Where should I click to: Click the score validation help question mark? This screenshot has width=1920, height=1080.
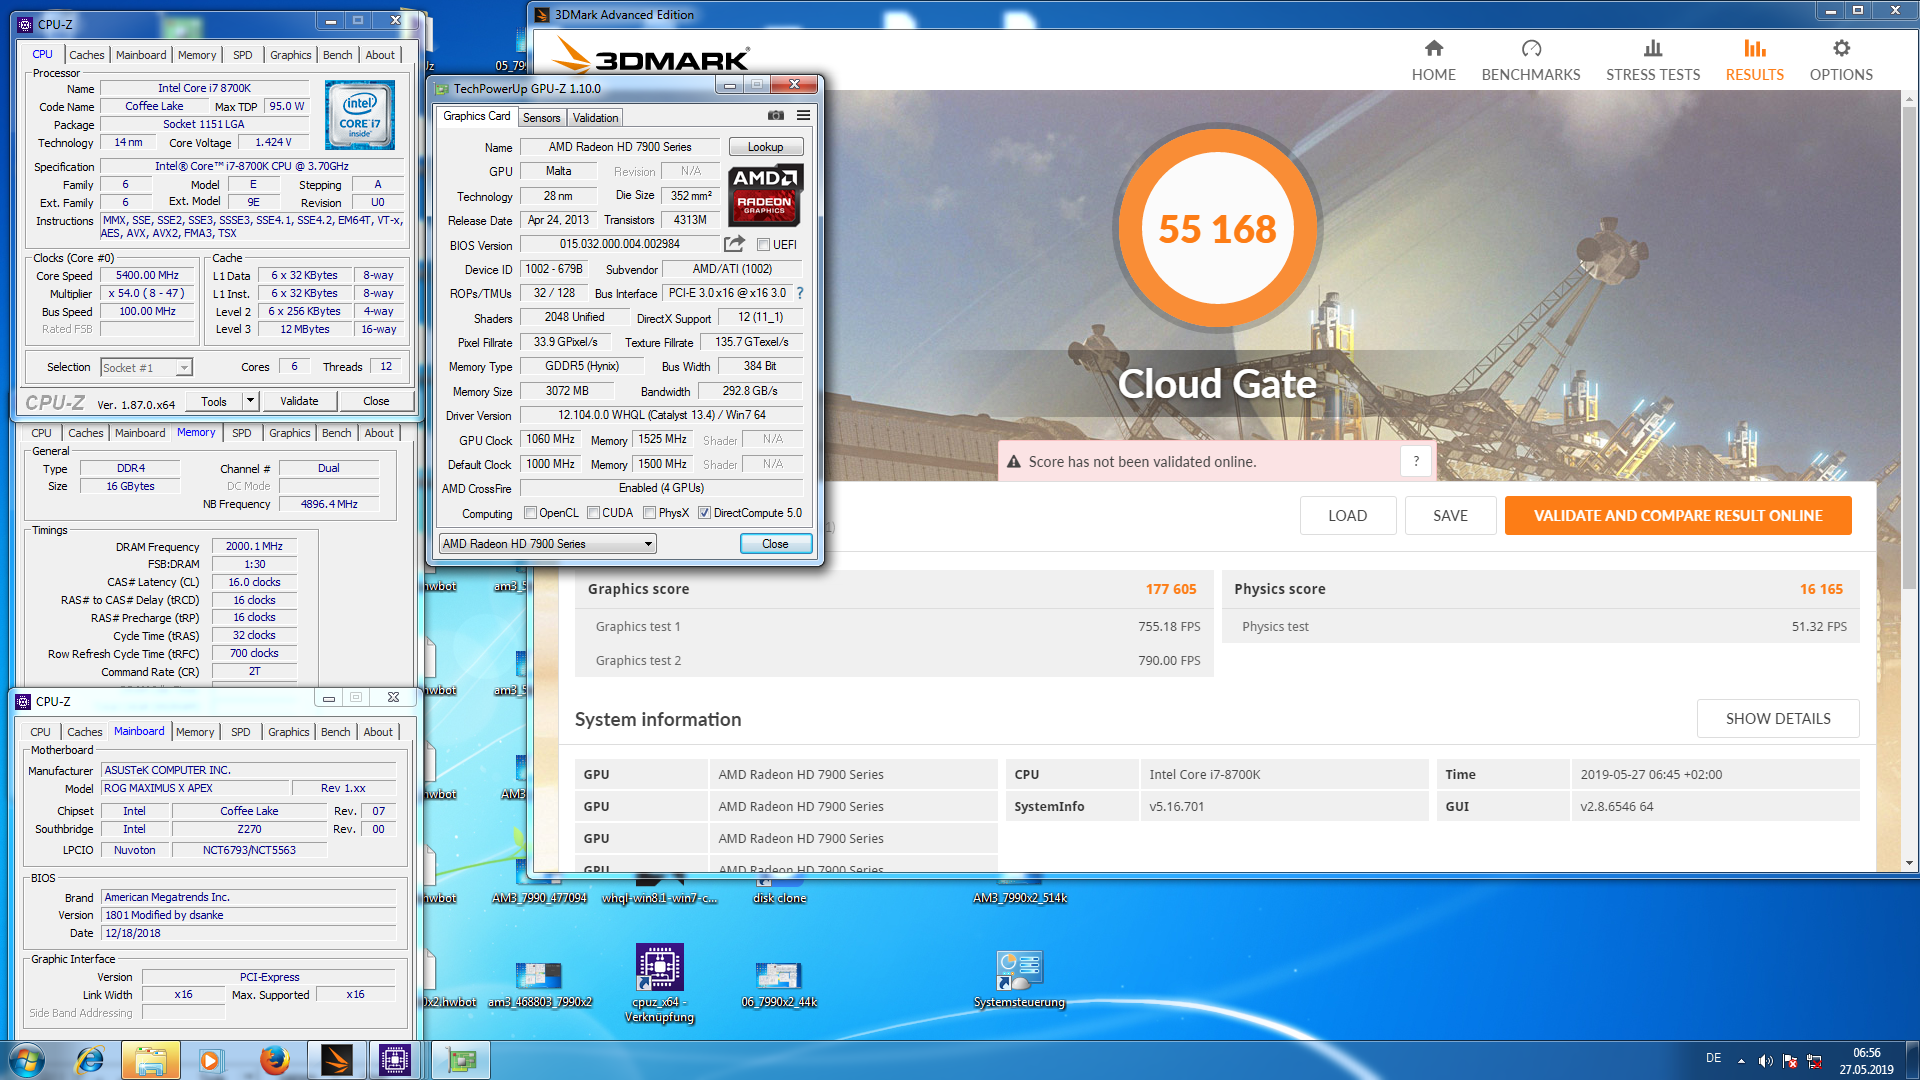1416,461
